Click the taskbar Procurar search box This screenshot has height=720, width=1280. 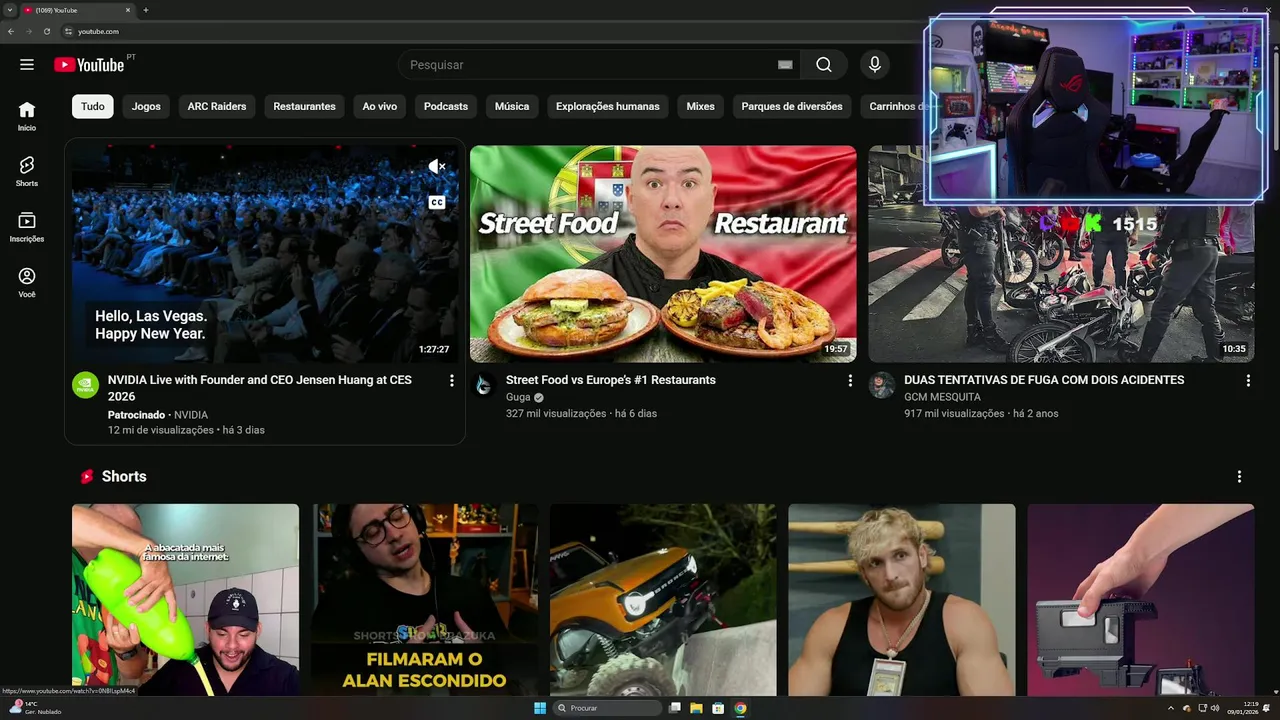coord(608,708)
